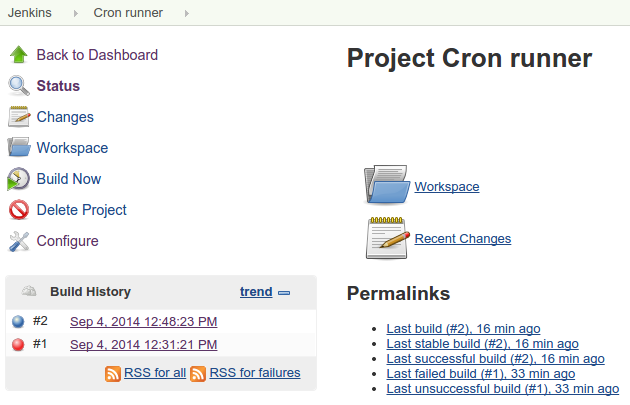The width and height of the screenshot is (630, 405).
Task: Click the RSS feed icon for failures
Action: pyautogui.click(x=198, y=374)
